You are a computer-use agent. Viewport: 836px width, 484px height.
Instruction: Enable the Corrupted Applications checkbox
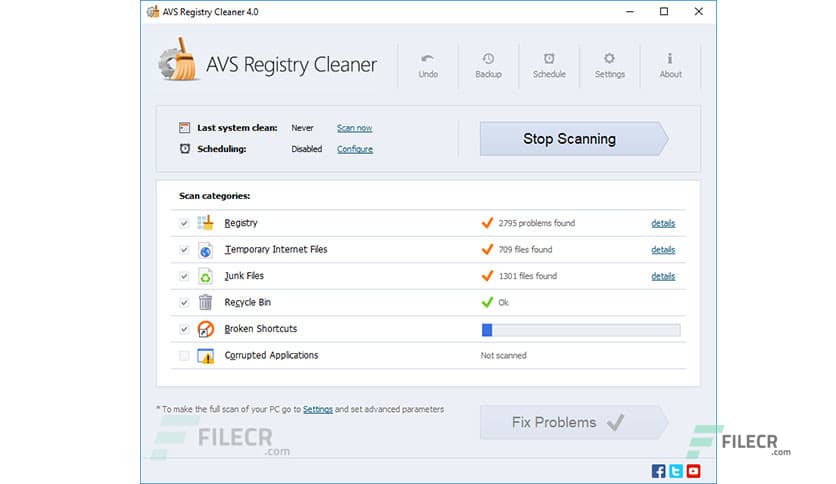coord(184,356)
